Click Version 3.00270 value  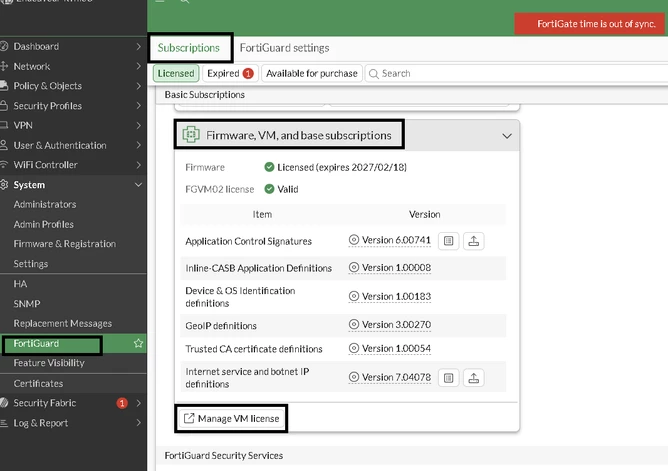(396, 325)
